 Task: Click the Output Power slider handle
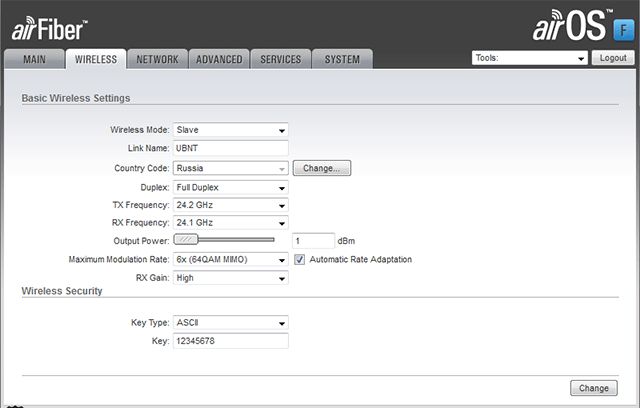point(186,240)
